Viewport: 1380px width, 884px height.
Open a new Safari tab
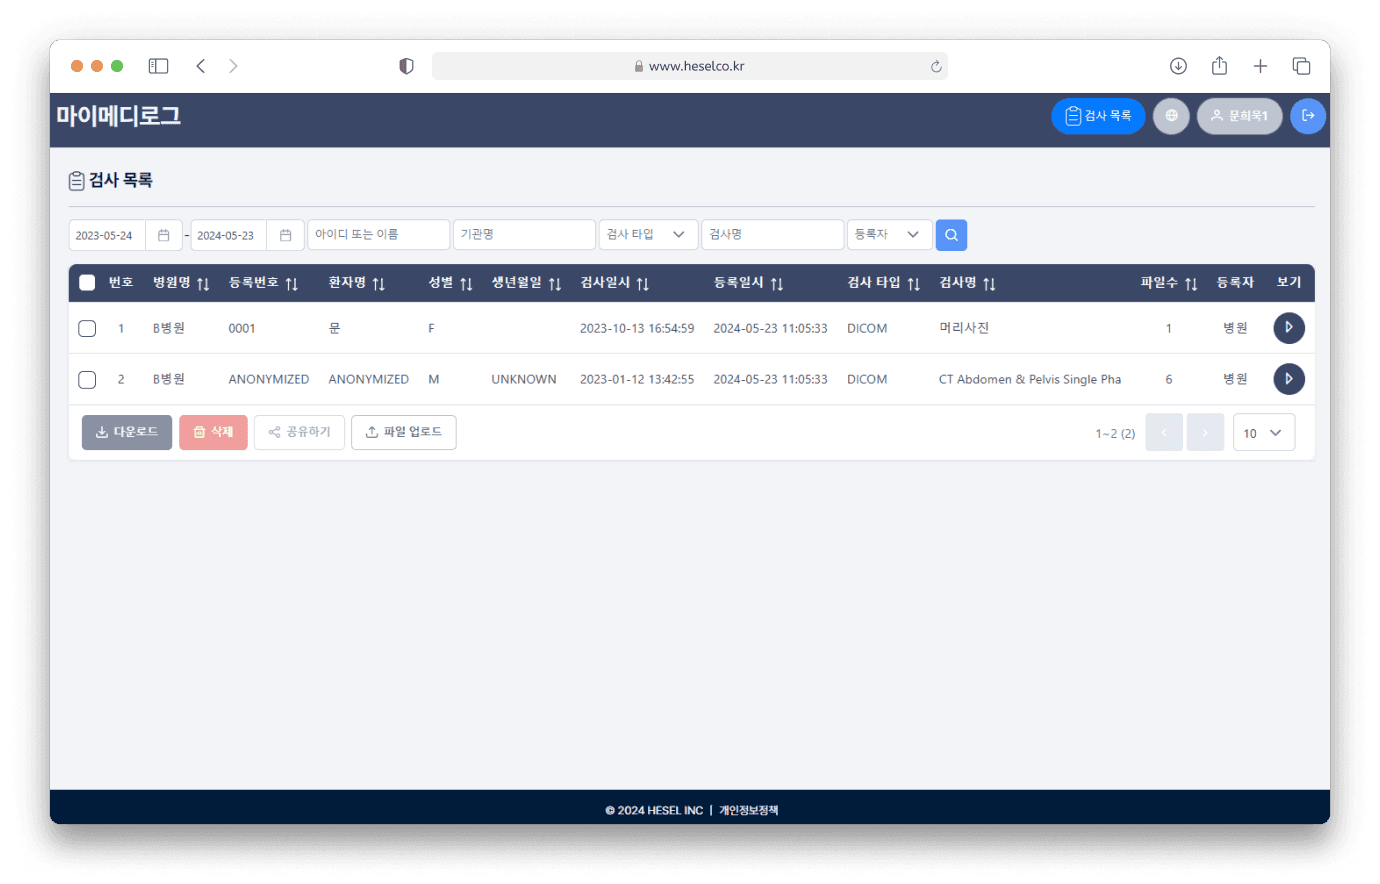point(1260,66)
